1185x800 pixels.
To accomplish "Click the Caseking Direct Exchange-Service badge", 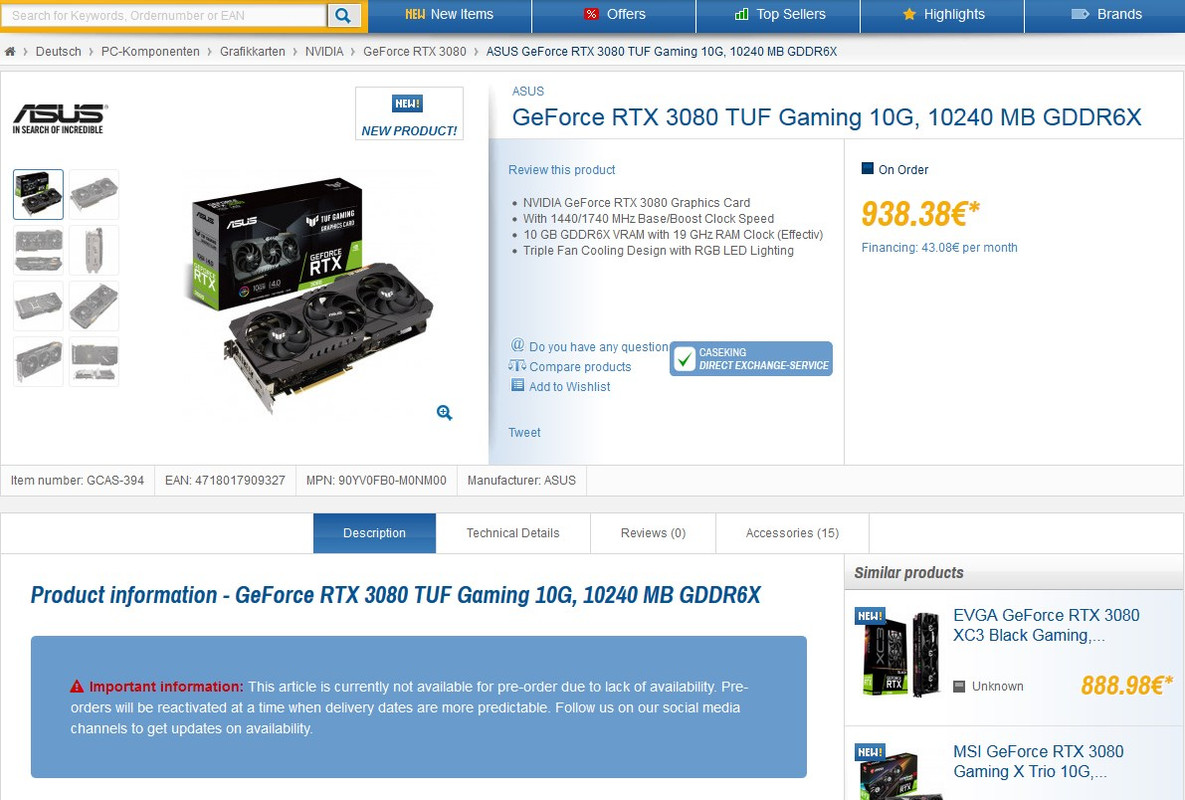I will coord(751,359).
